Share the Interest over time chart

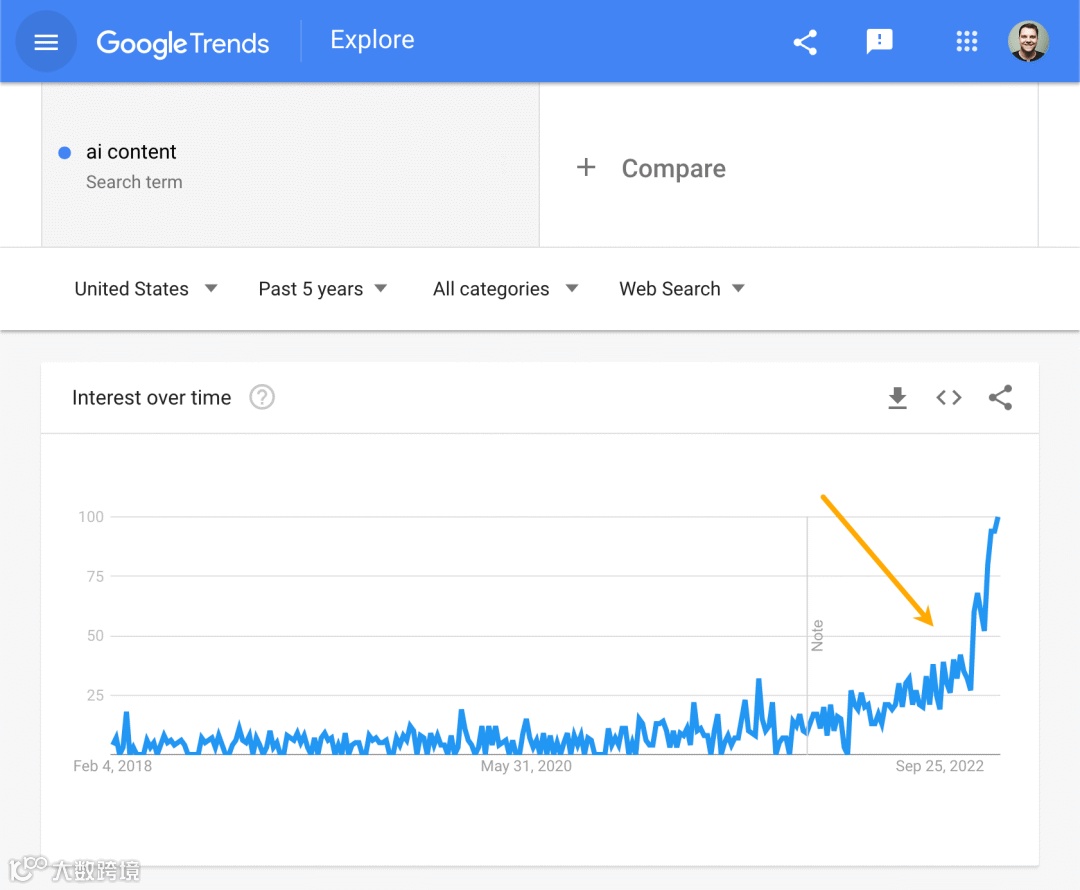tap(1000, 397)
